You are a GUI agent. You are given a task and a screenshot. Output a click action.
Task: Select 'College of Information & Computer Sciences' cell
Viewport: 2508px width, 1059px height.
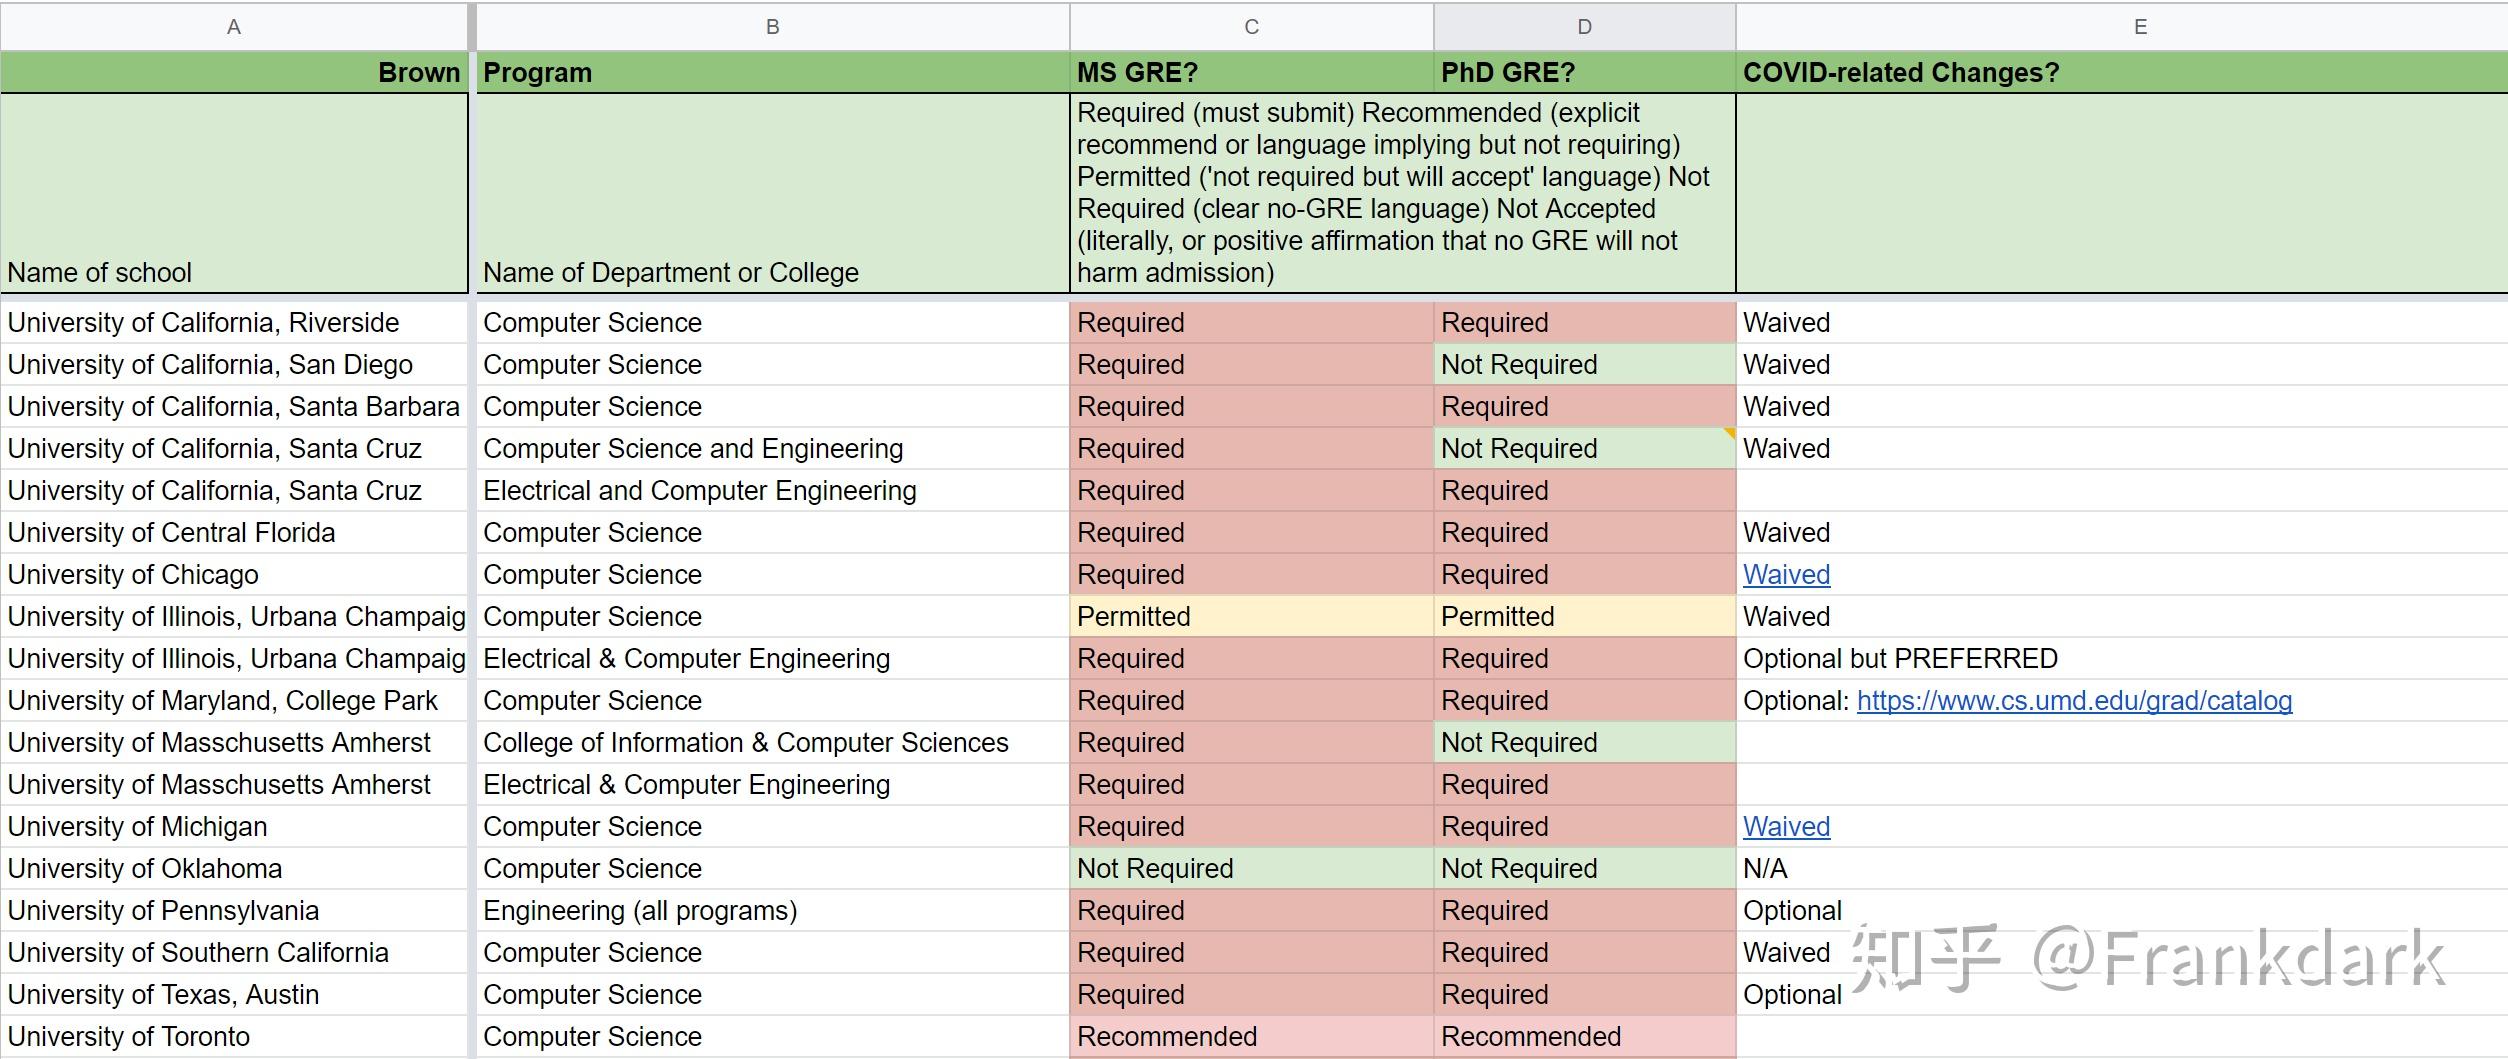point(772,743)
